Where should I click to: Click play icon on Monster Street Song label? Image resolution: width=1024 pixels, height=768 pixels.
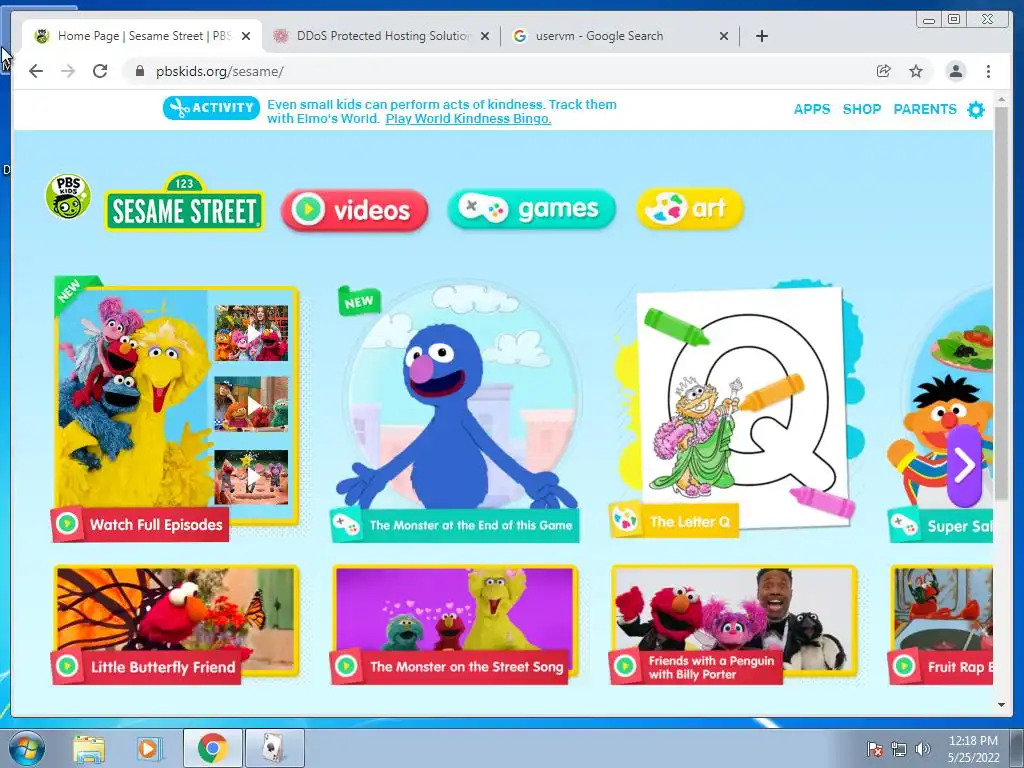346,666
